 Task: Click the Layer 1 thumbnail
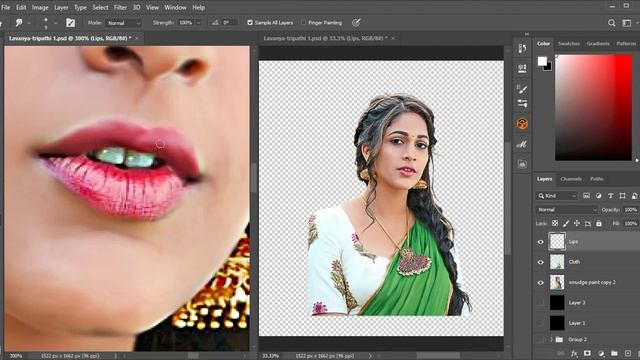coord(557,323)
